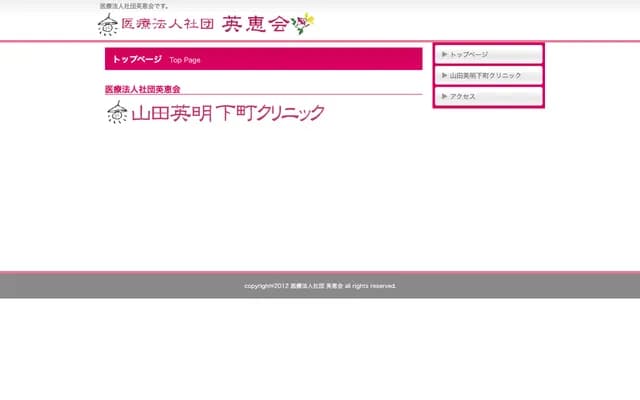Click the arrow icon beside sidebar 山田英明下町クリニック
This screenshot has height=400, width=640.
tap(444, 75)
